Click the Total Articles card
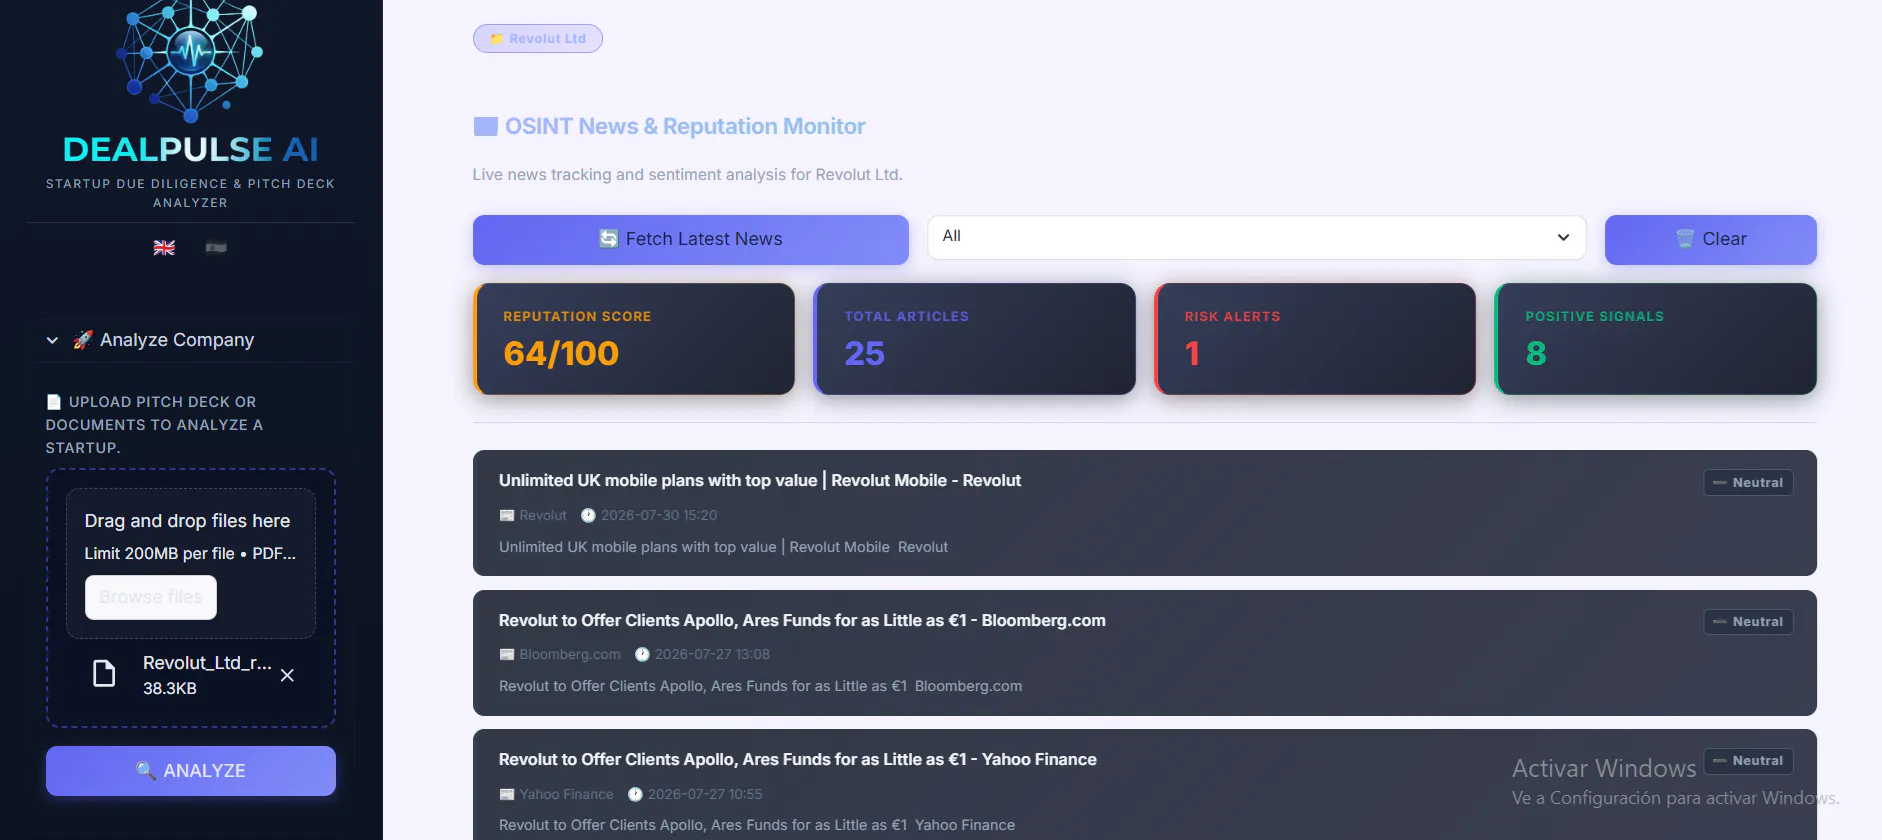 [975, 339]
